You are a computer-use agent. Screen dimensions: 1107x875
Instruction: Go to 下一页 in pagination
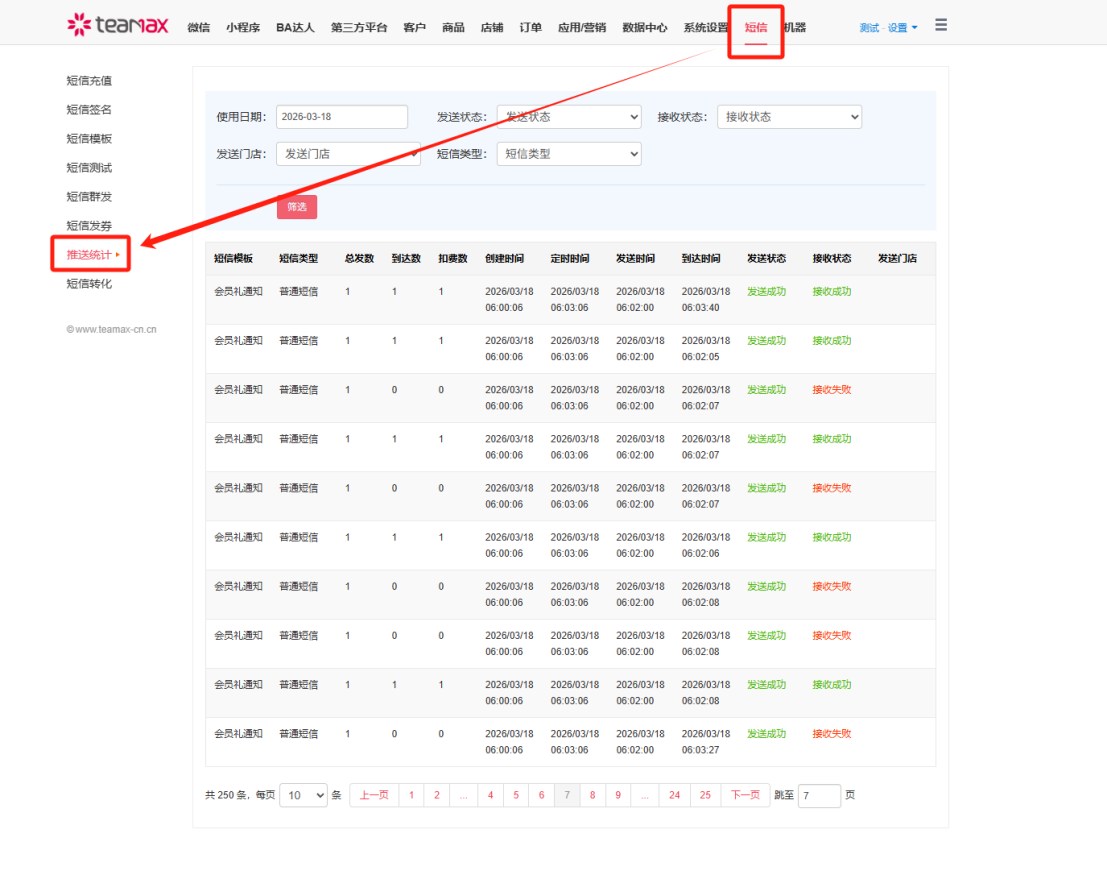tap(745, 795)
